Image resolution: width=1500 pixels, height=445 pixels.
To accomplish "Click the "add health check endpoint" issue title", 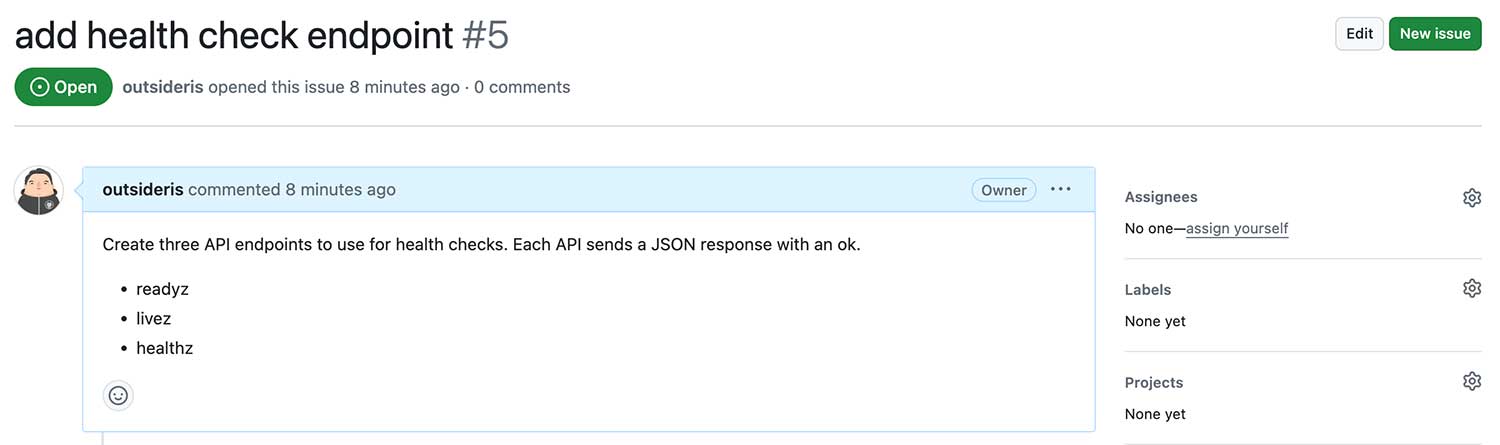I will tap(234, 35).
